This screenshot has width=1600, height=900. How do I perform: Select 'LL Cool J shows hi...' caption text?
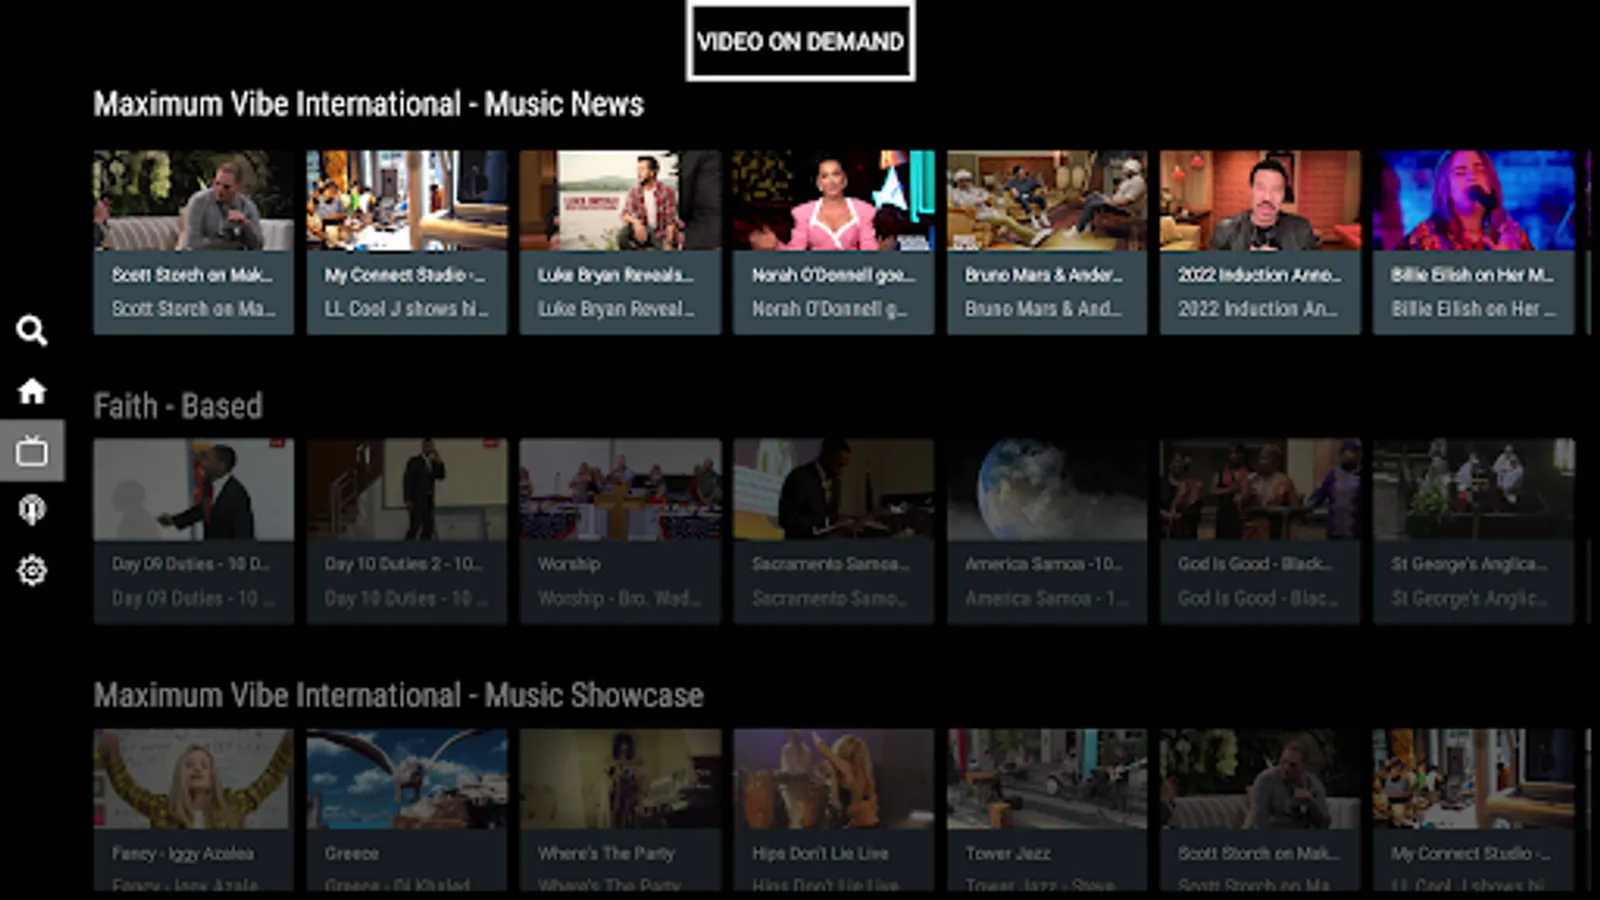click(x=406, y=309)
